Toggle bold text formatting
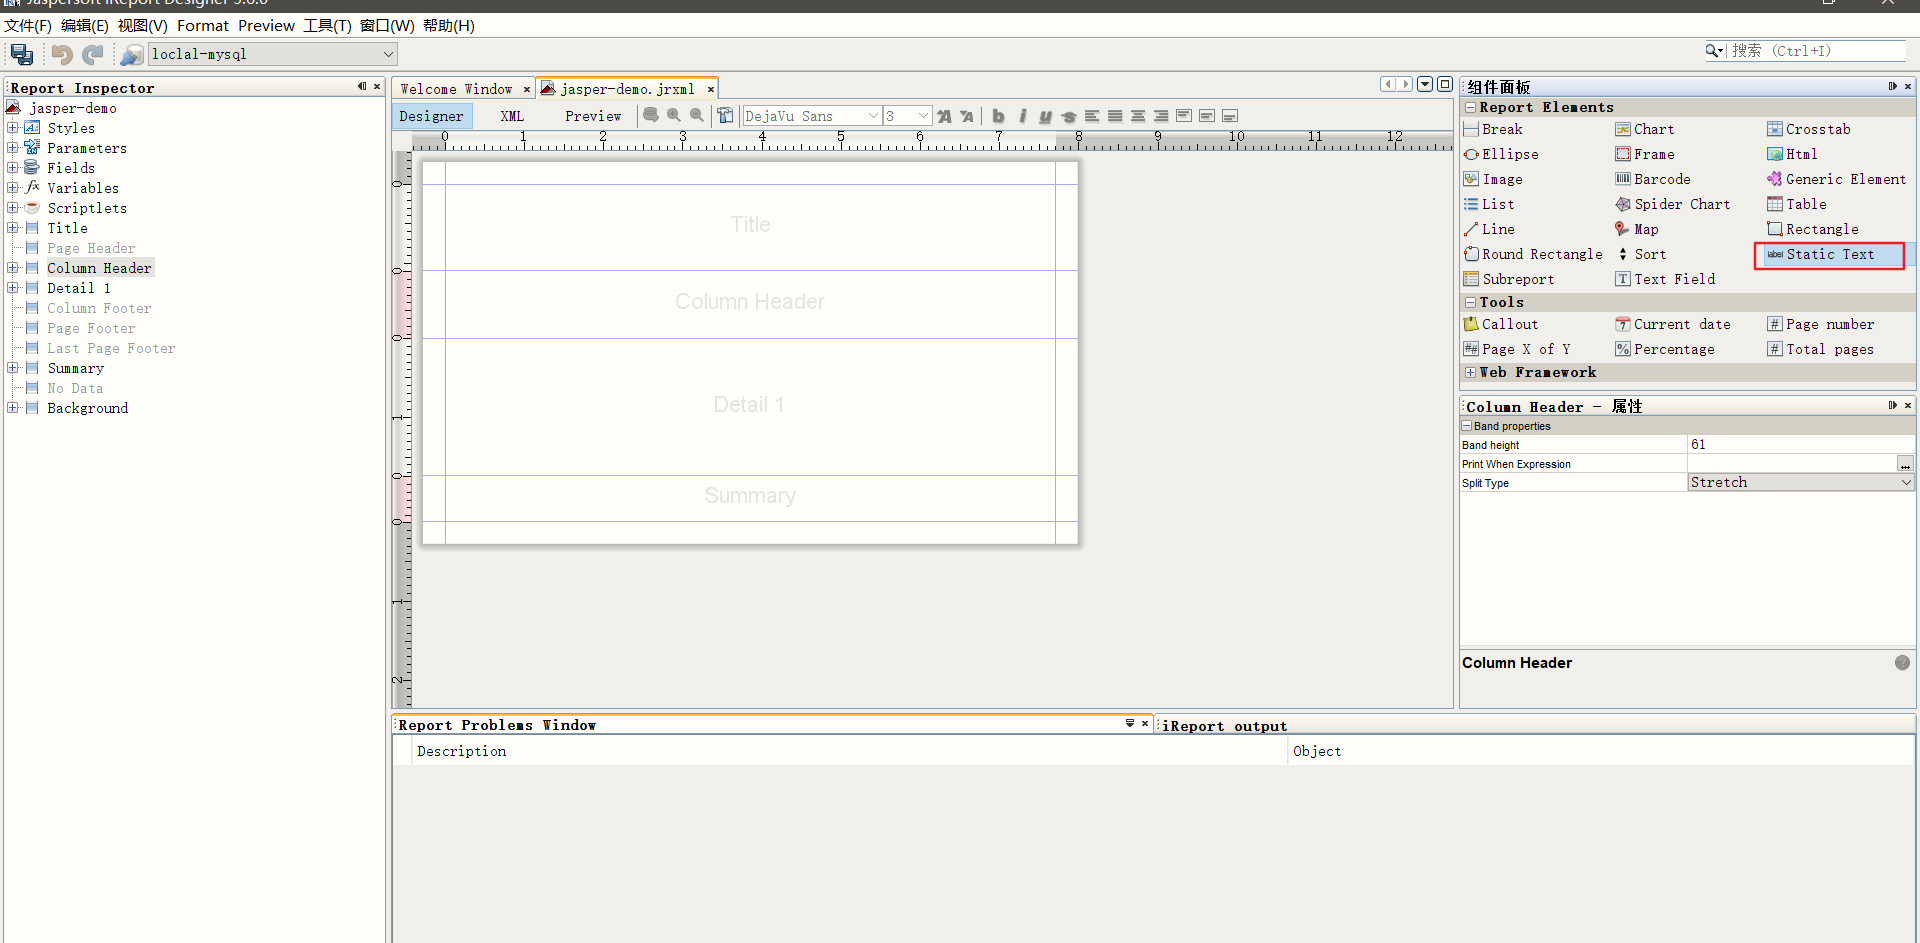The image size is (1920, 943). point(998,116)
